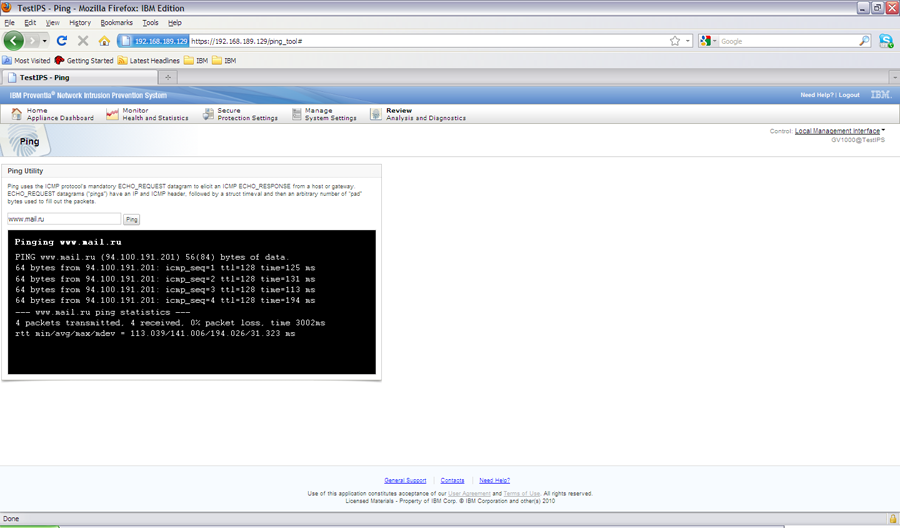Go back with the green back arrow
The height and width of the screenshot is (528, 900).
(14, 41)
